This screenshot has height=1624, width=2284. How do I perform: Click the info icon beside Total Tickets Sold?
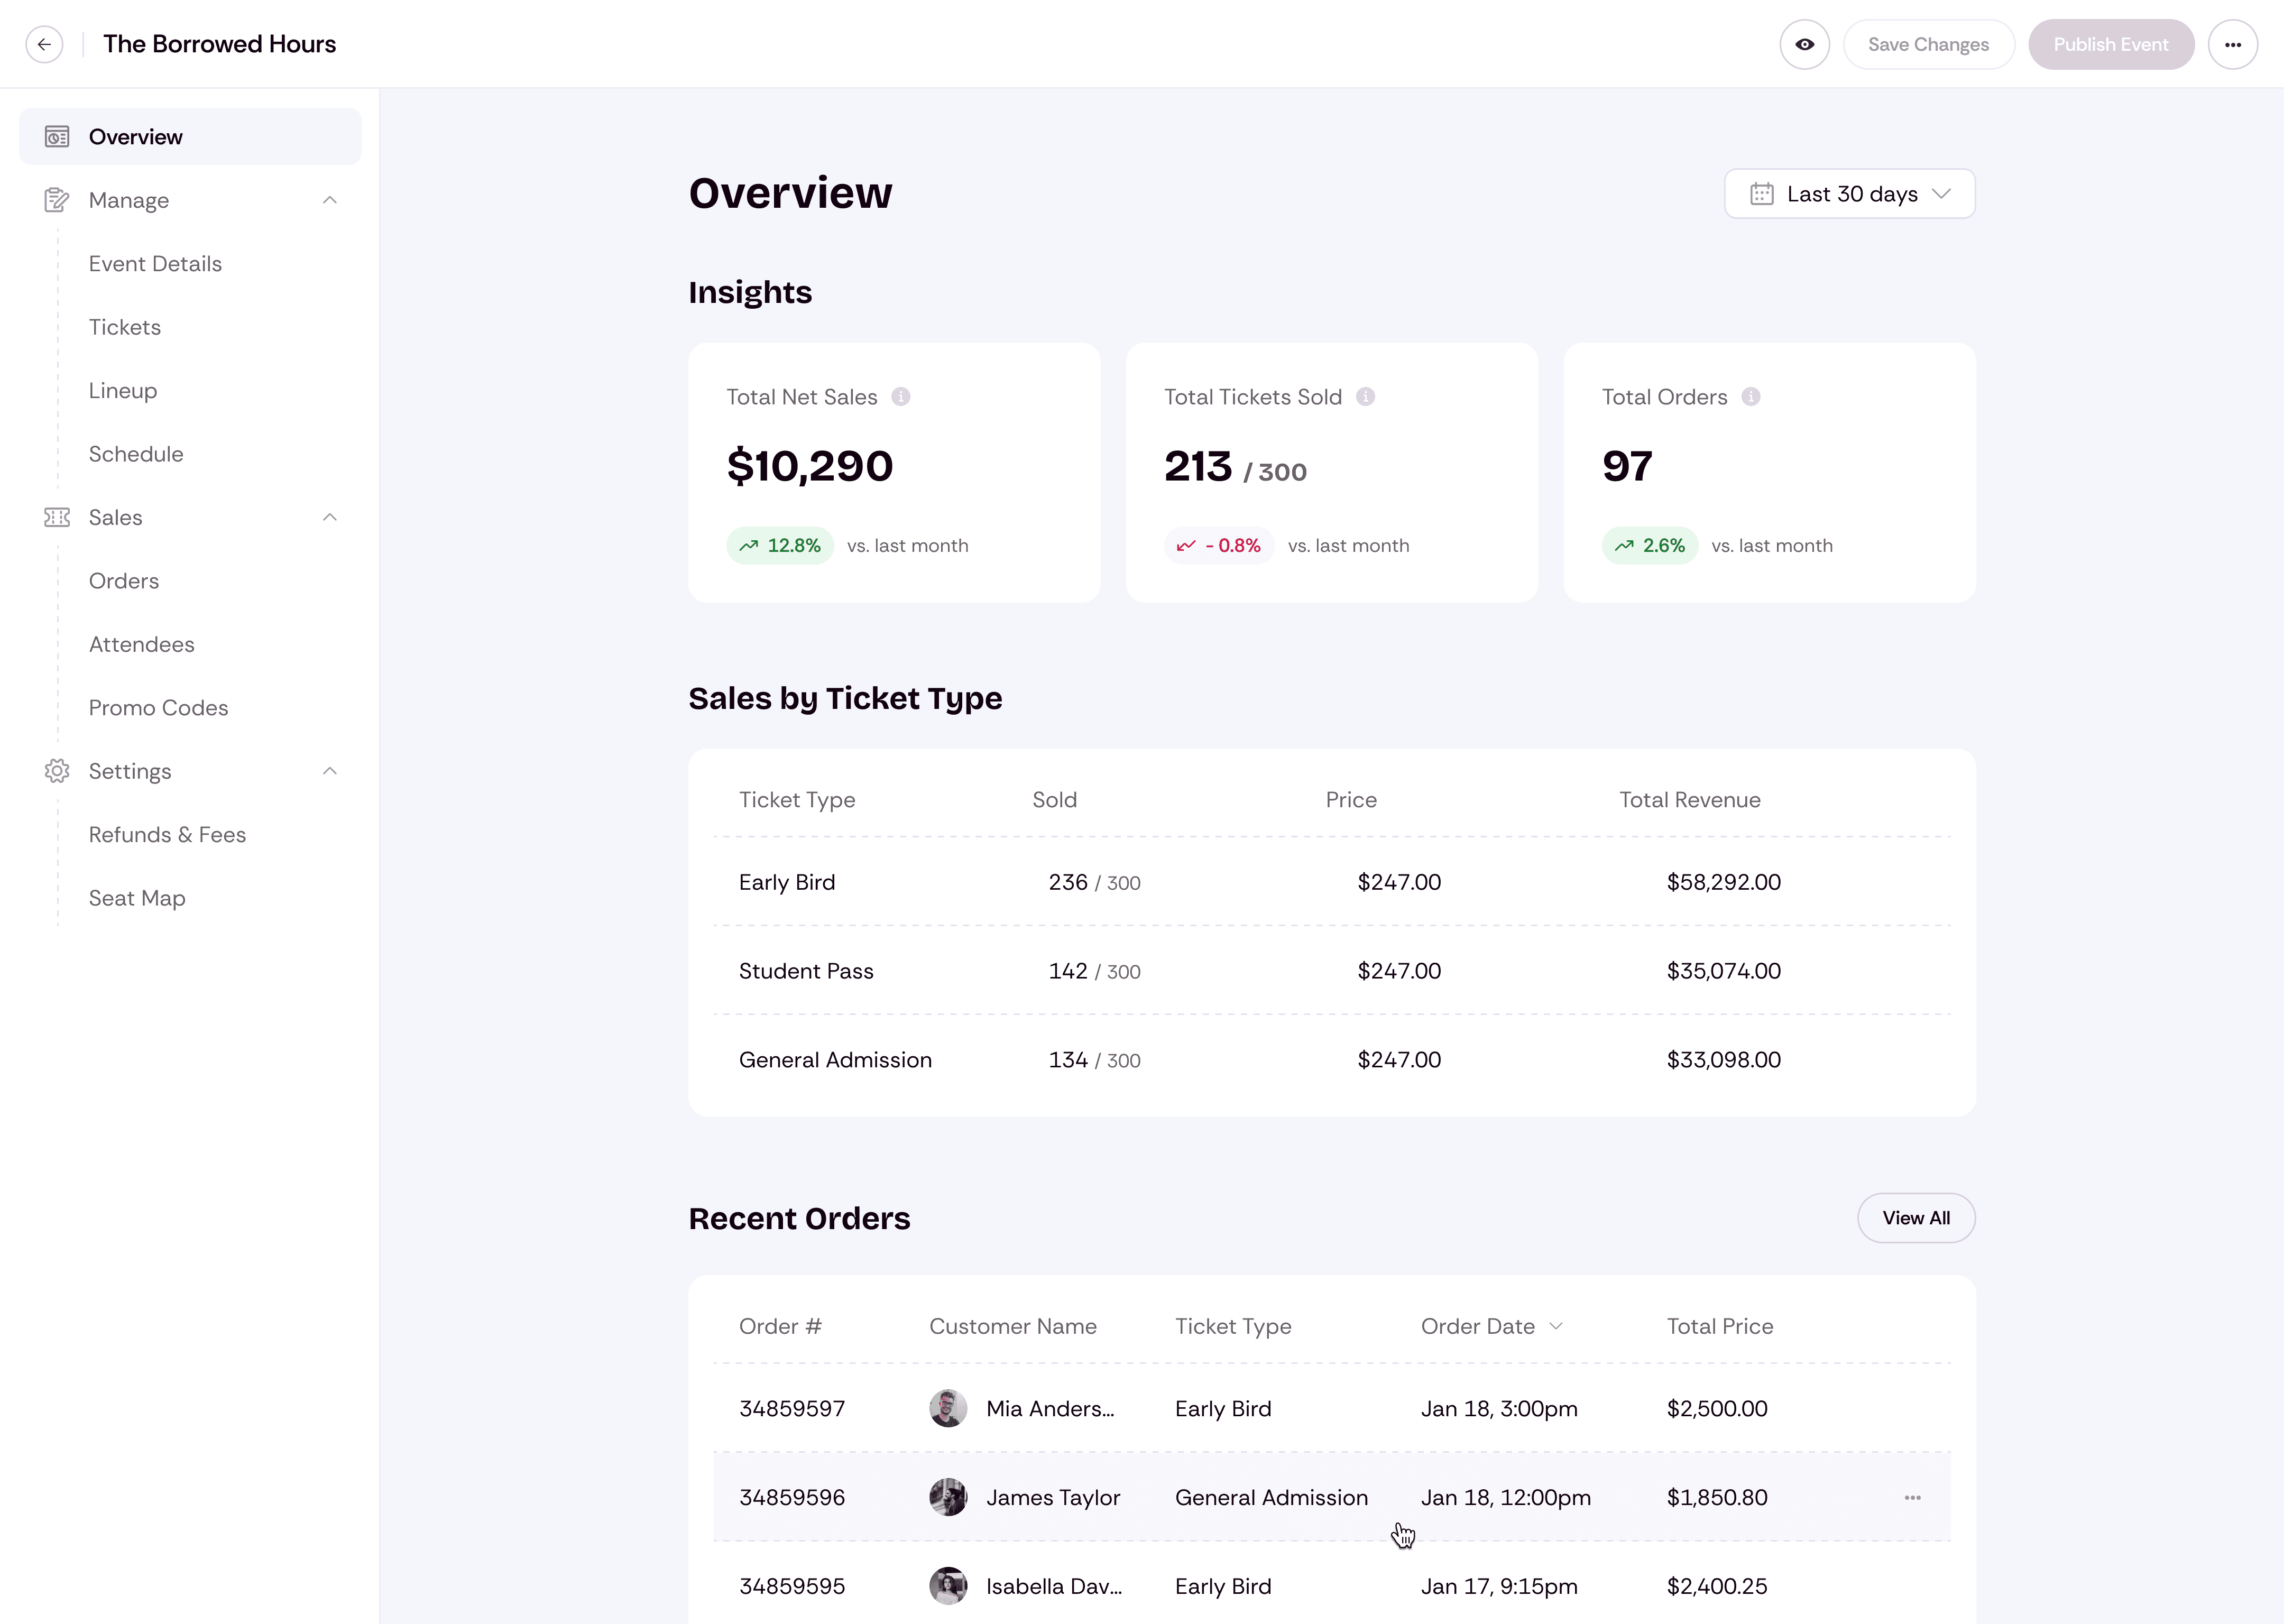coord(1365,397)
